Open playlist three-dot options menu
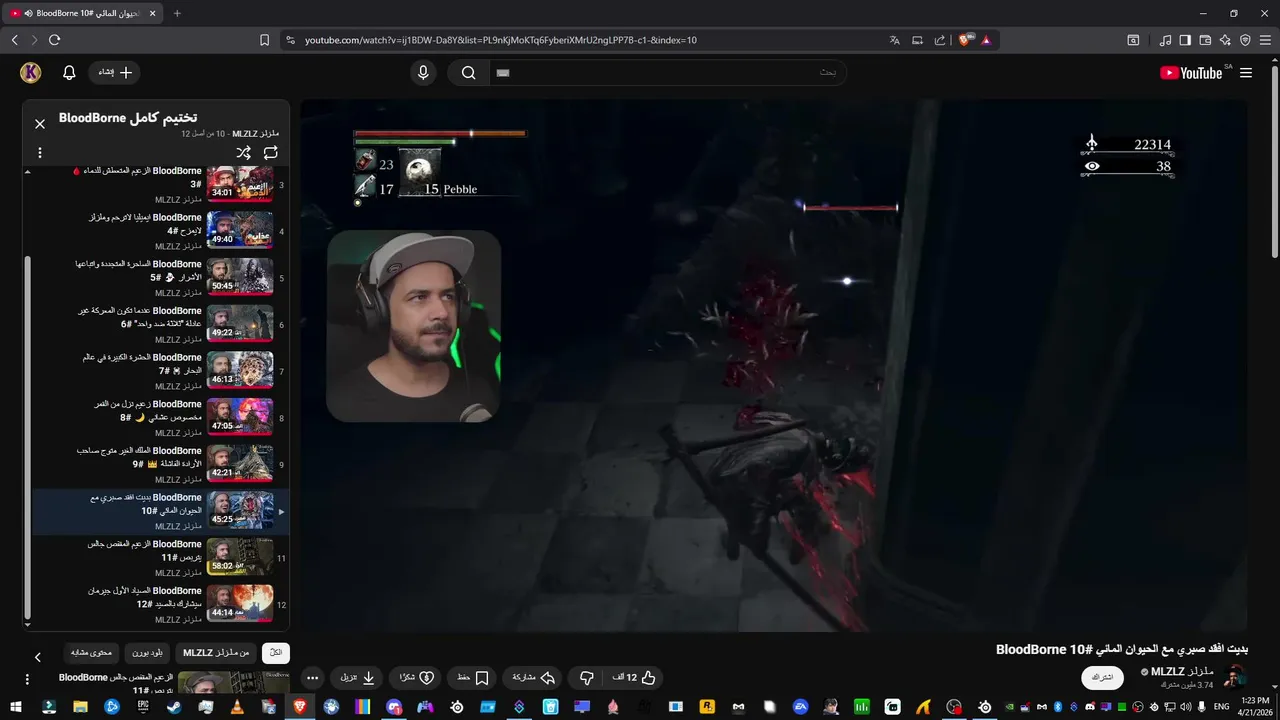 40,153
